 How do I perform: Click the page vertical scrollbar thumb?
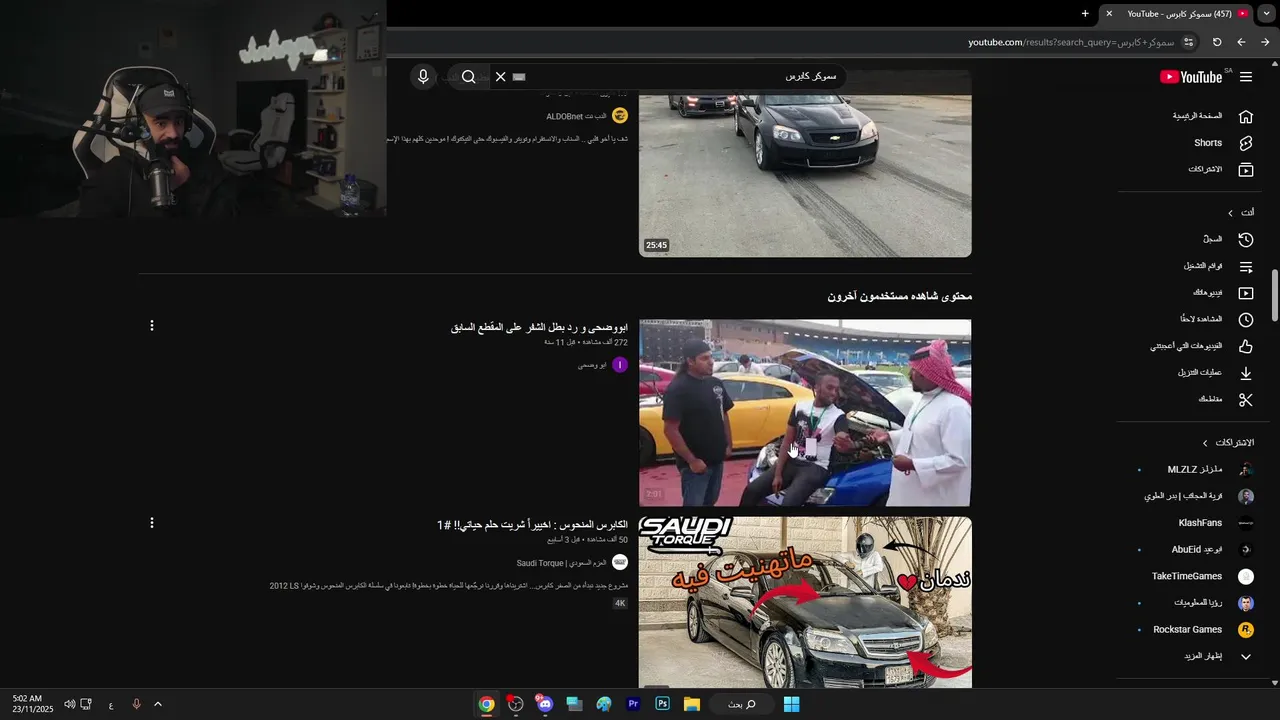tap(1275, 295)
